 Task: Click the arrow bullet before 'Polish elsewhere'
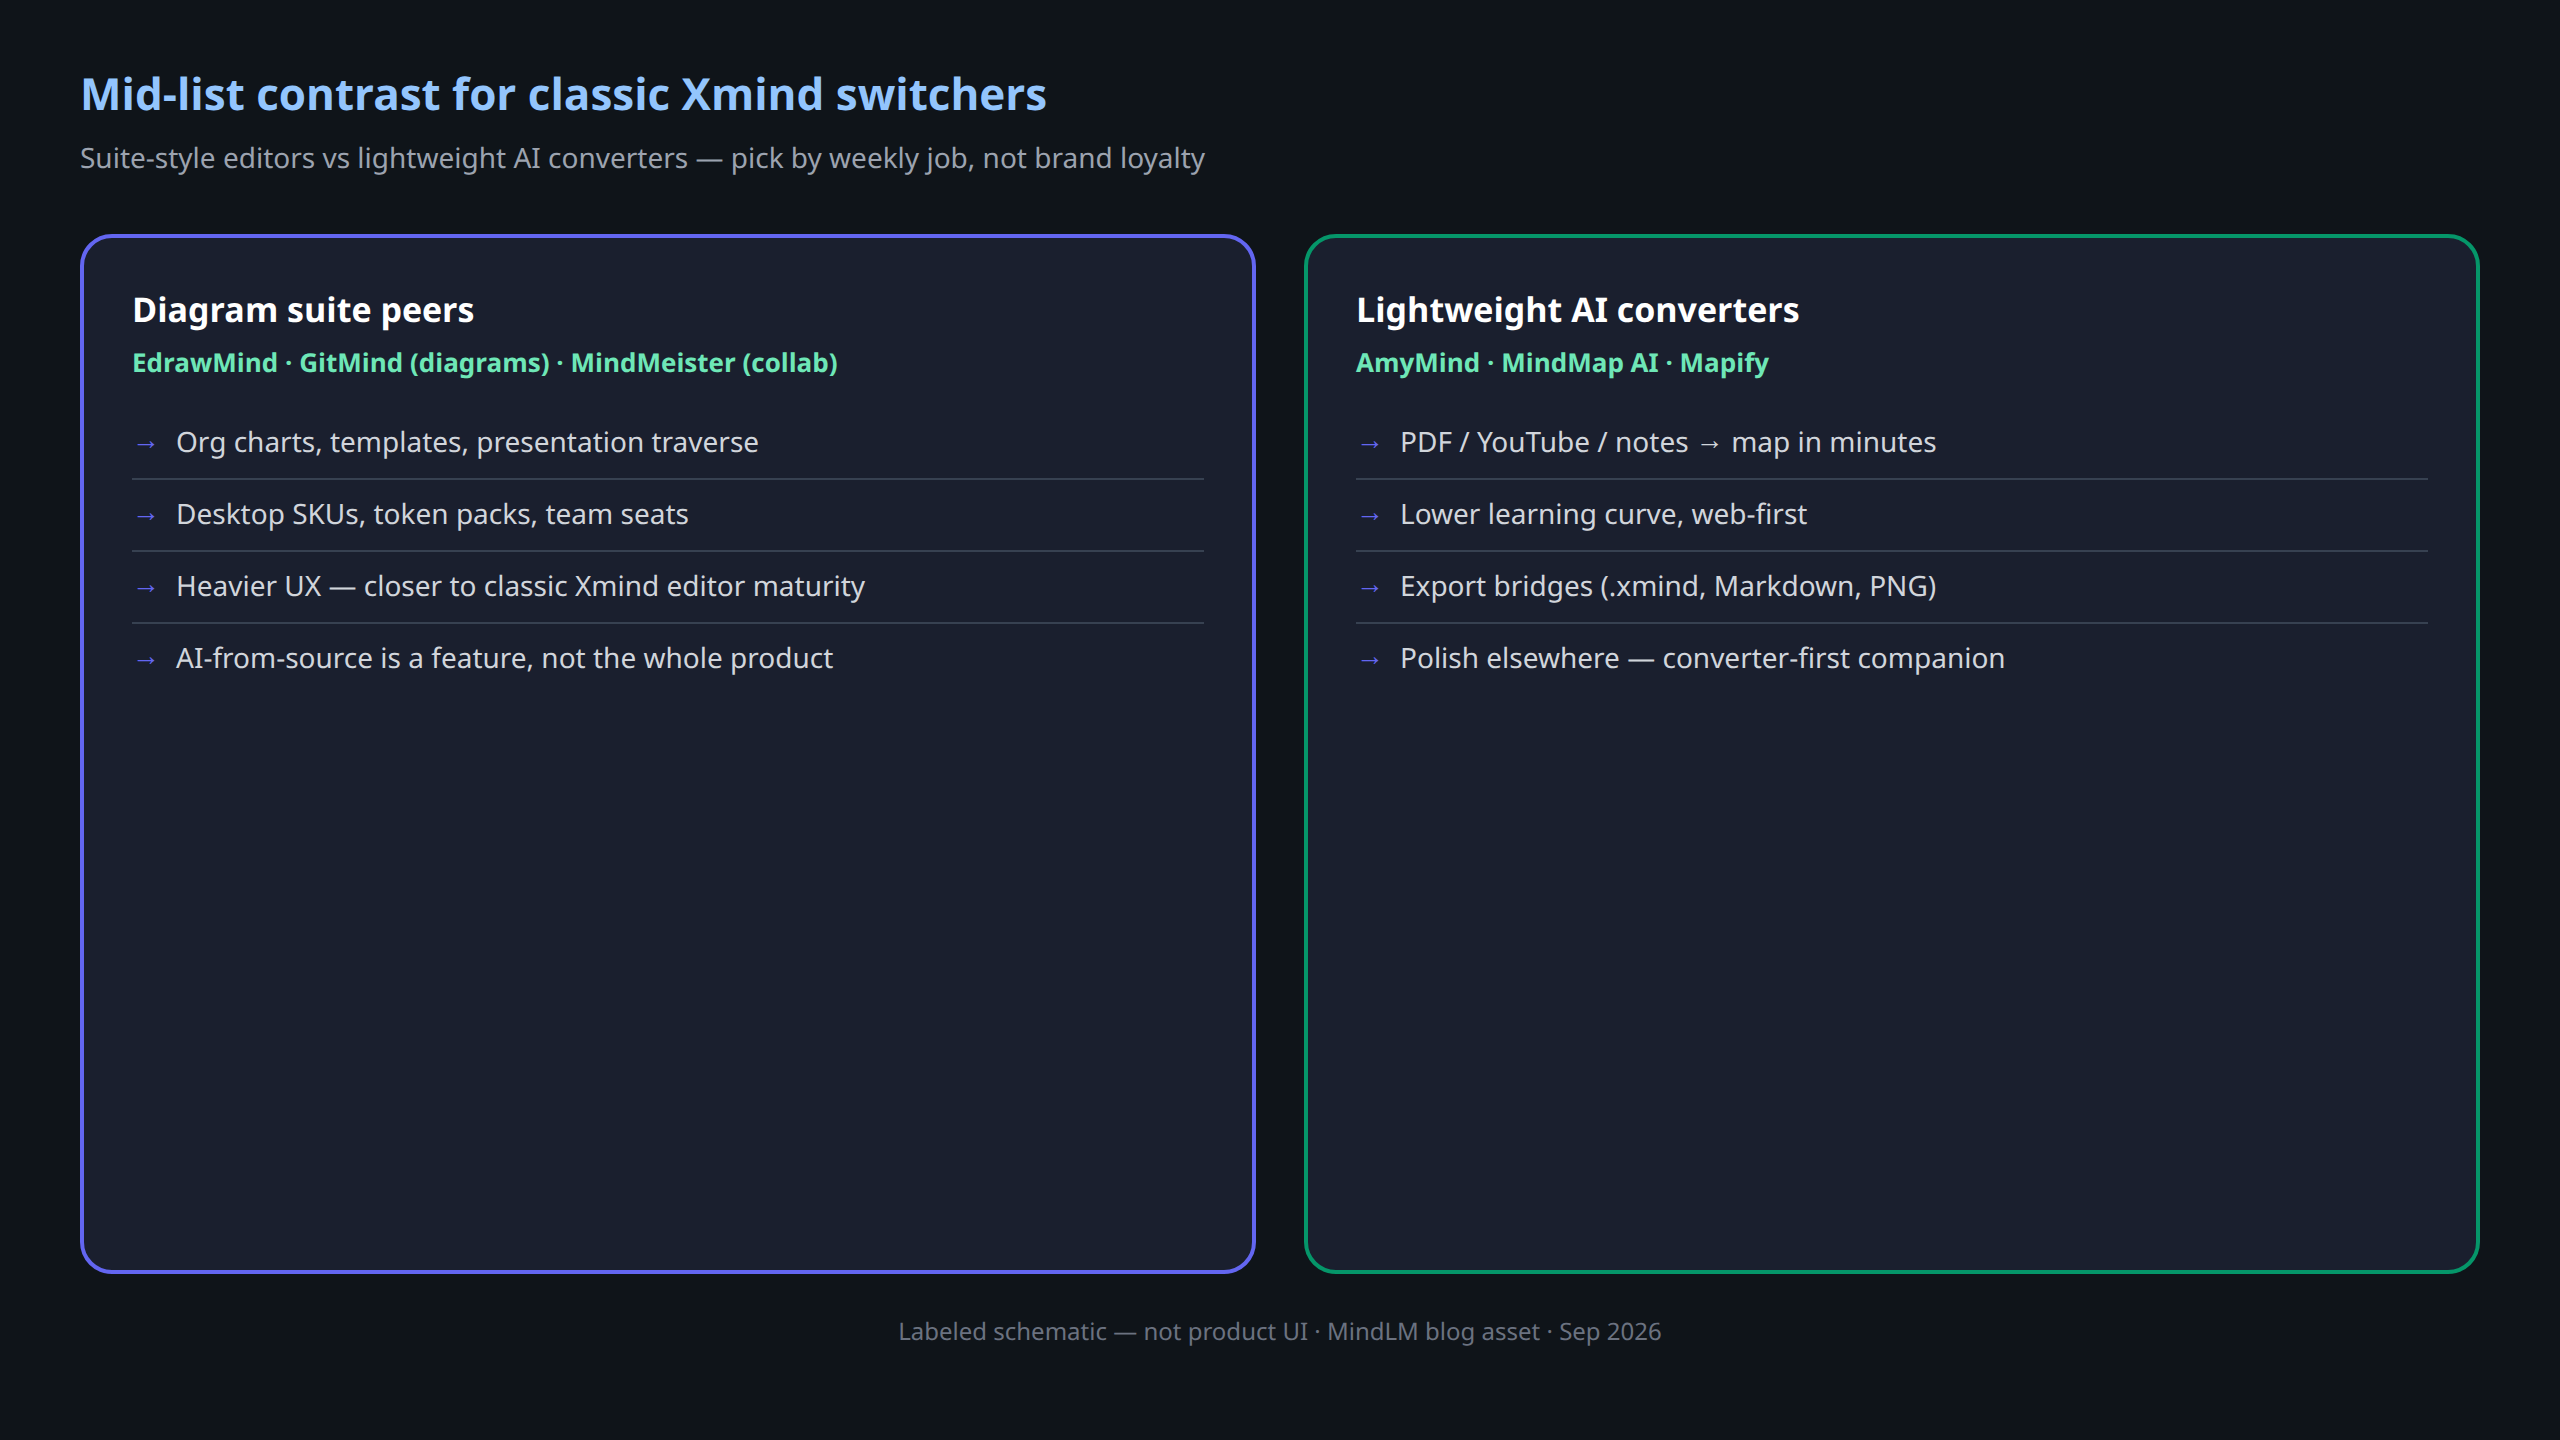coord(1370,660)
